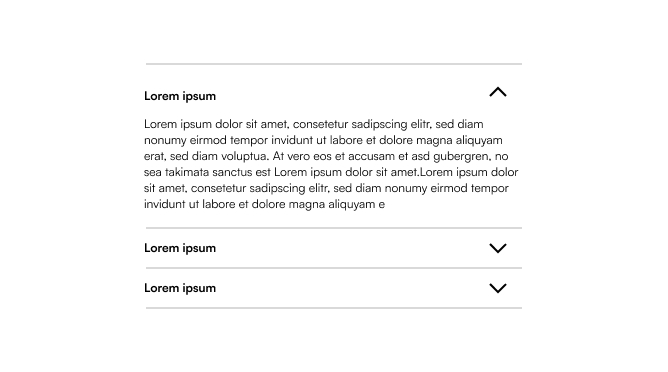Expand third section using down chevron
Image resolution: width=668 pixels, height=372 pixels.
[x=498, y=288]
